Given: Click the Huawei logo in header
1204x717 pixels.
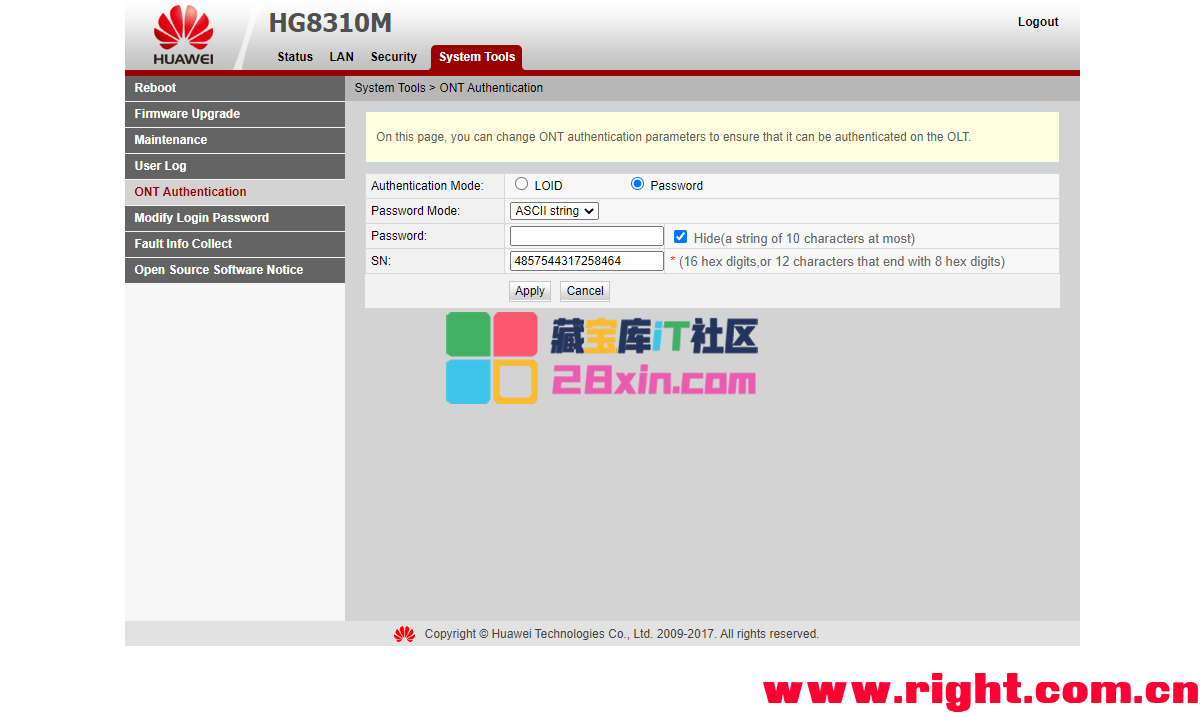Looking at the screenshot, I should pyautogui.click(x=183, y=35).
